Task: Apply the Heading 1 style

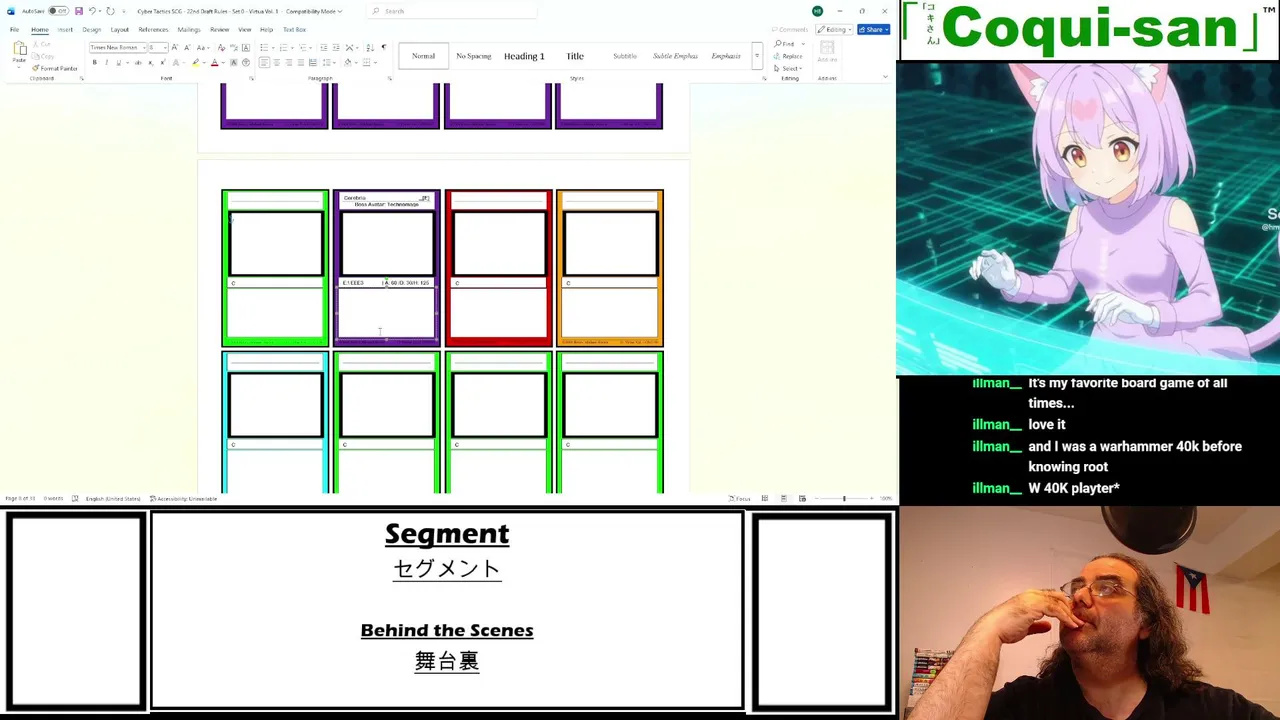Action: (524, 56)
